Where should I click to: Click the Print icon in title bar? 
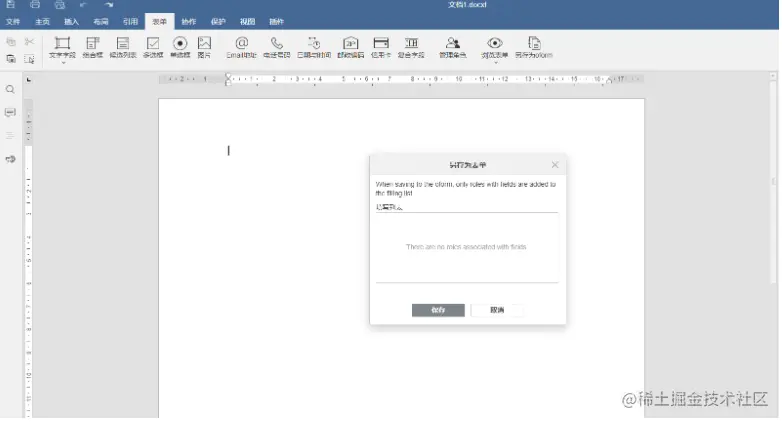point(35,4)
